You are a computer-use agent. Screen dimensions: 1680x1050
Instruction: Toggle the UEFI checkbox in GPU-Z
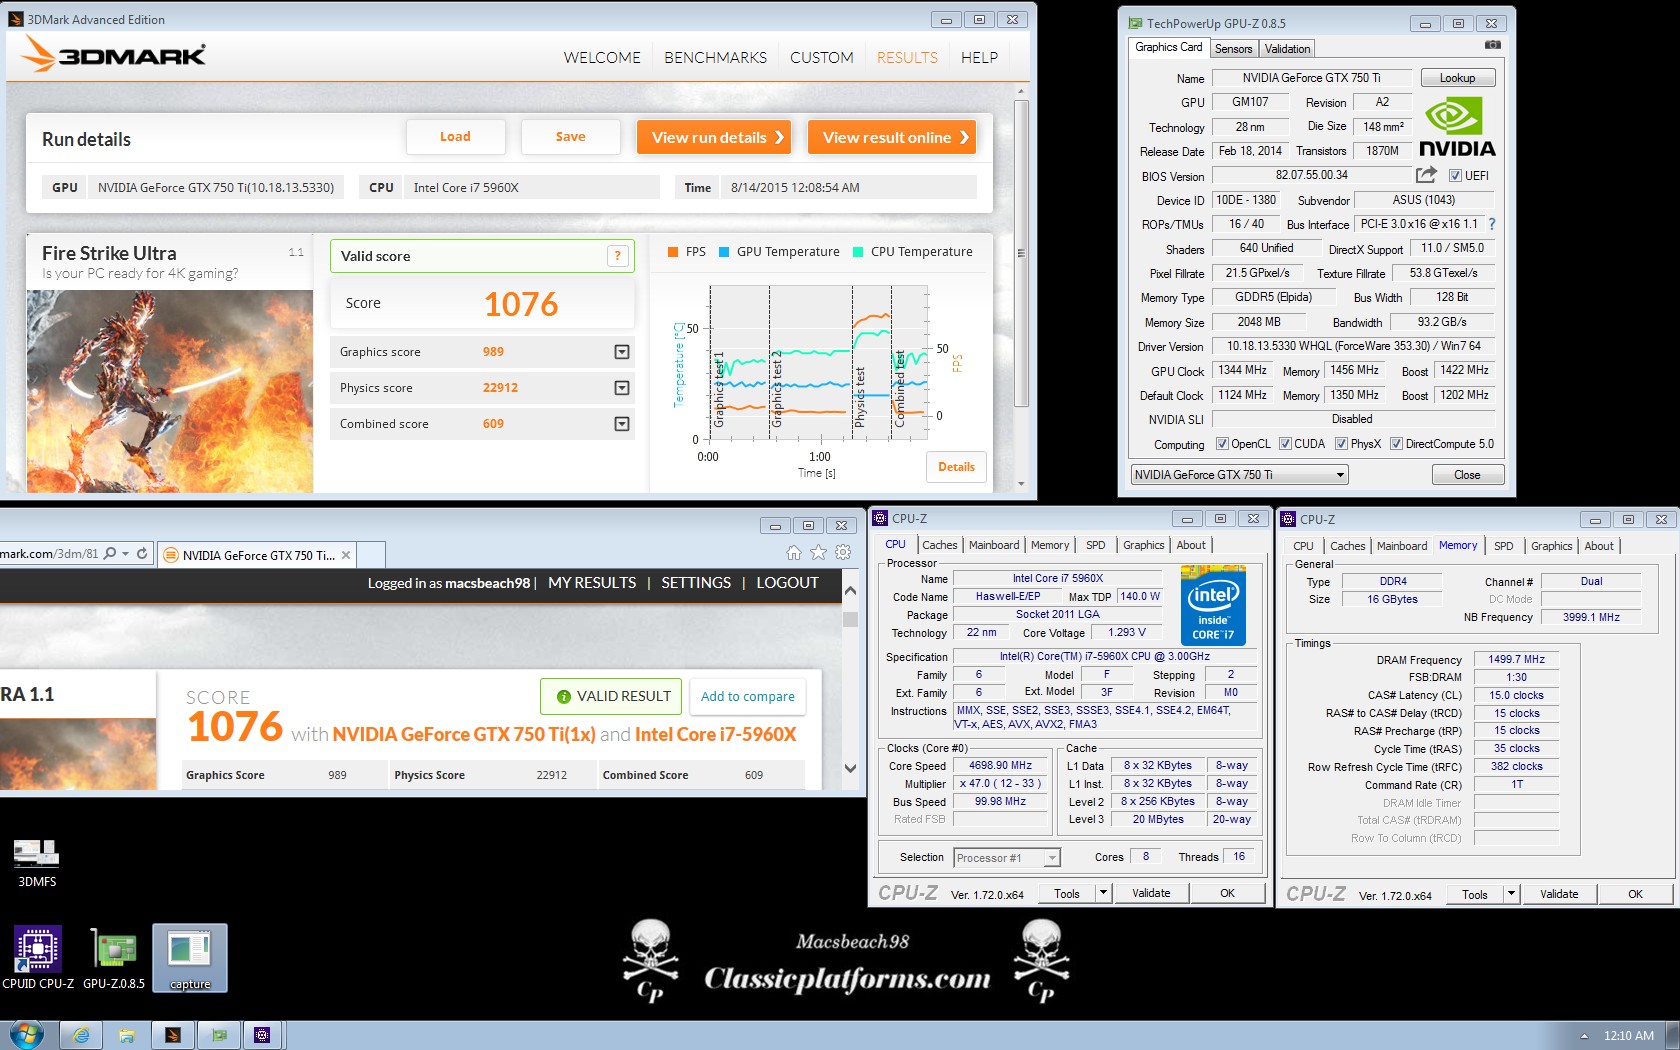click(1455, 176)
